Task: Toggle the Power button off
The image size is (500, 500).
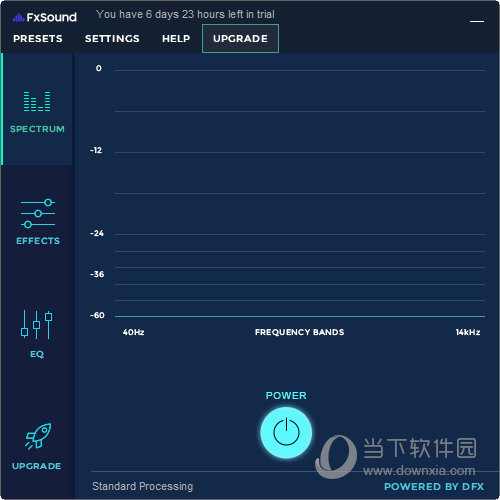Action: (286, 432)
